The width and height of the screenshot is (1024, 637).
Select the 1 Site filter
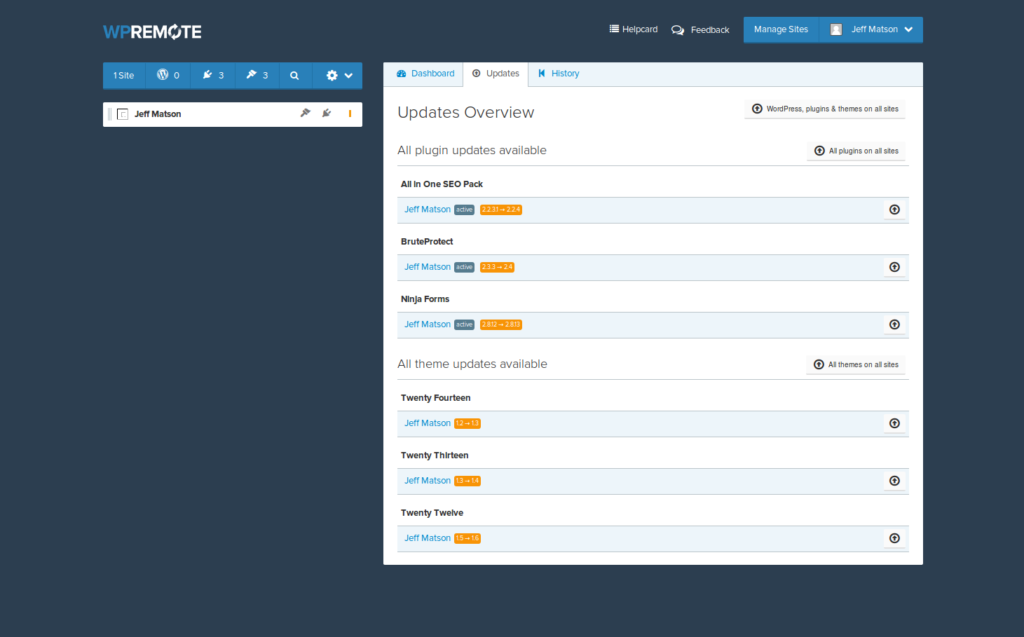[x=123, y=75]
